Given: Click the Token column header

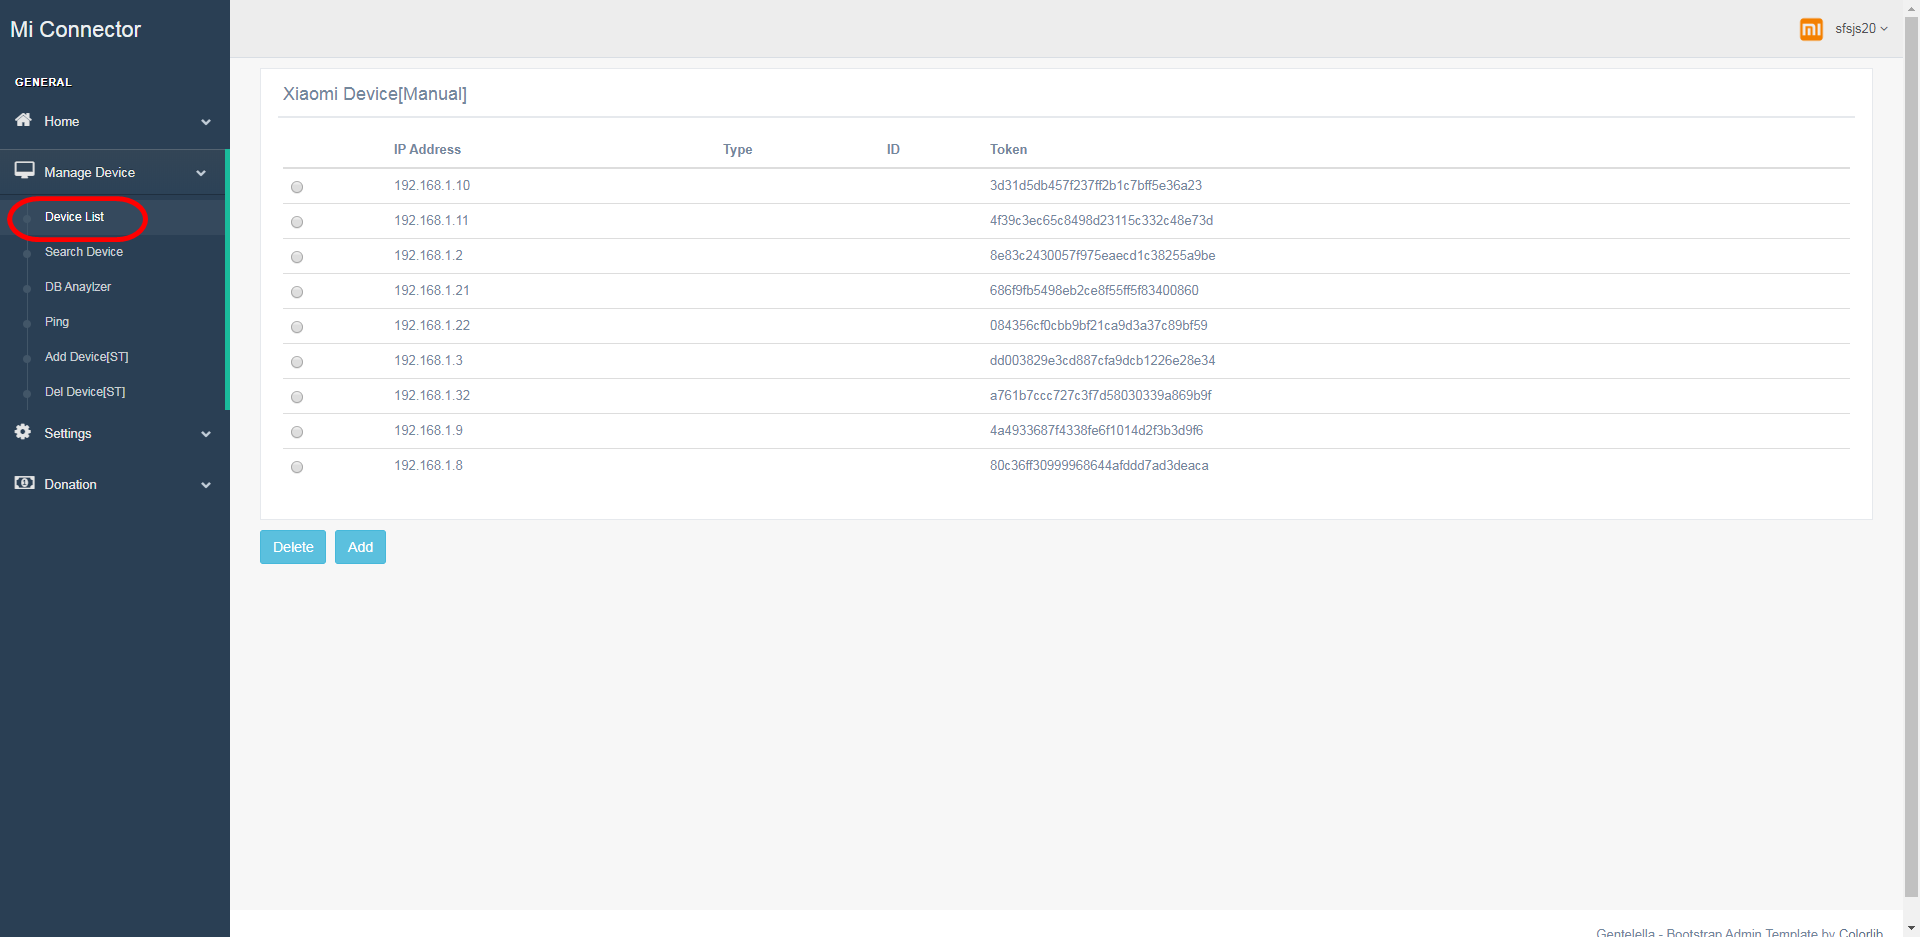Looking at the screenshot, I should tap(1008, 149).
